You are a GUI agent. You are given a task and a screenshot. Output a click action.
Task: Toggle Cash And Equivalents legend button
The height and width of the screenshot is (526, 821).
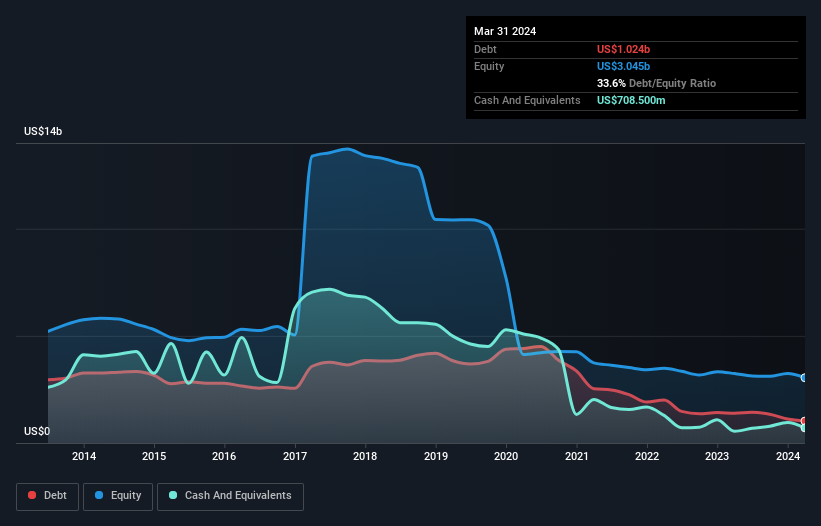[230, 496]
